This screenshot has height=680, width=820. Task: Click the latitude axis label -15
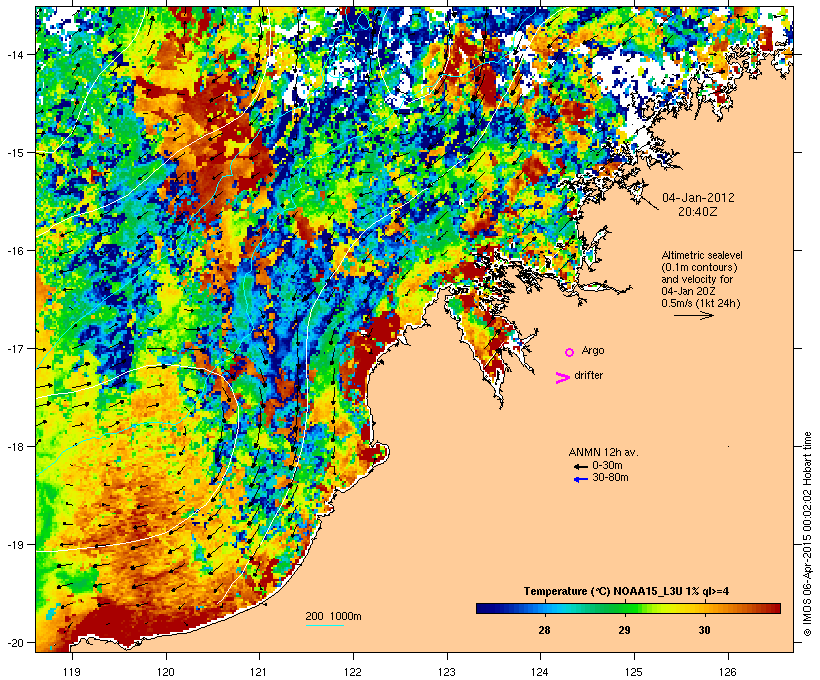tap(15, 153)
